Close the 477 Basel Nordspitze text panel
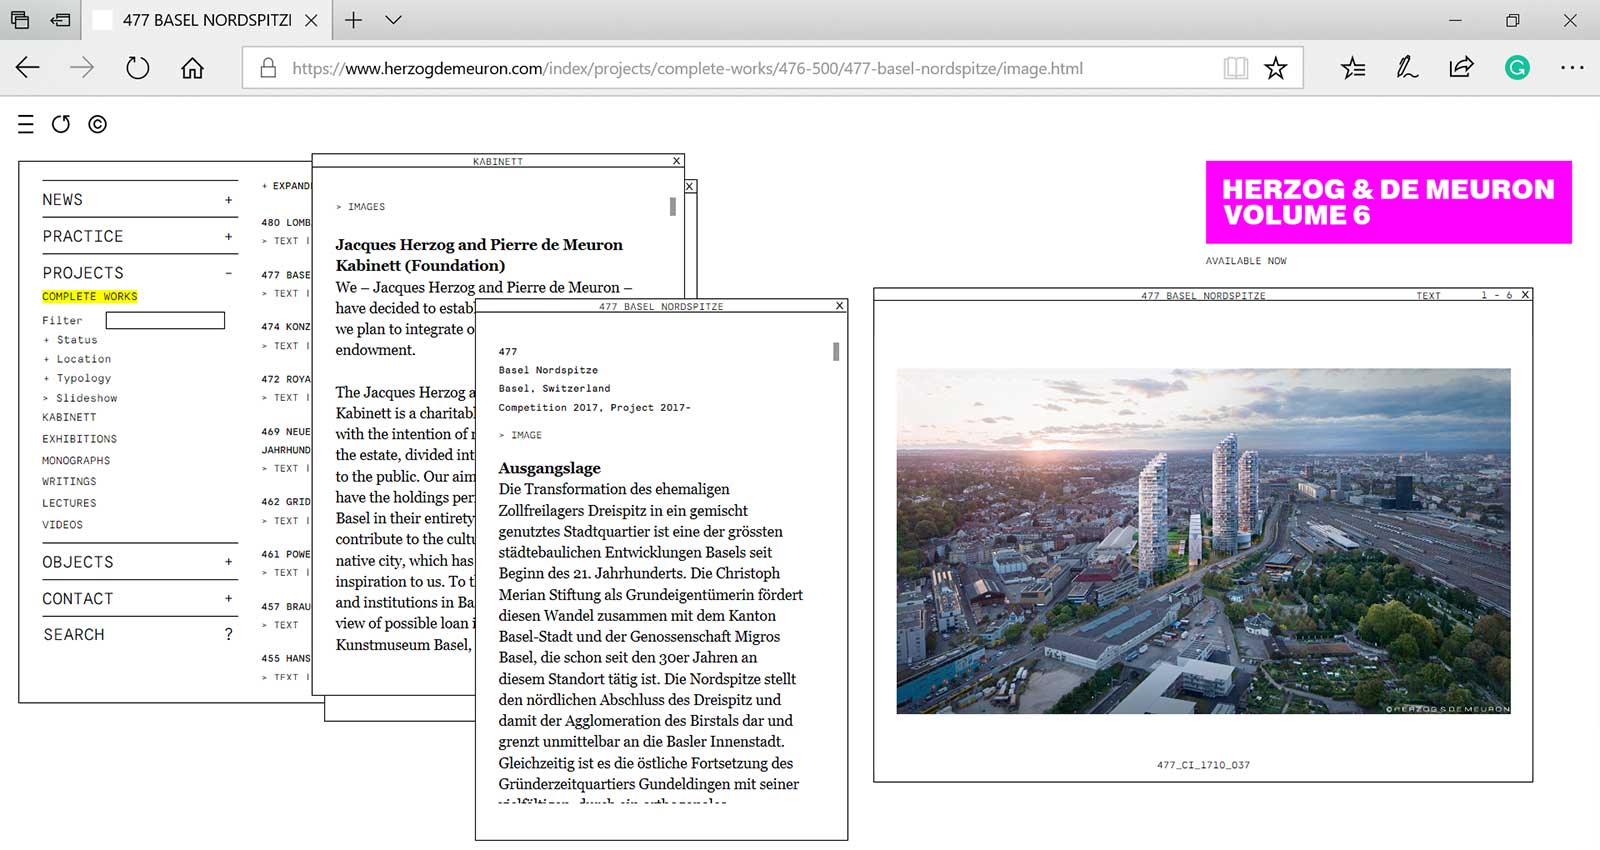The image size is (1600, 850). (840, 306)
